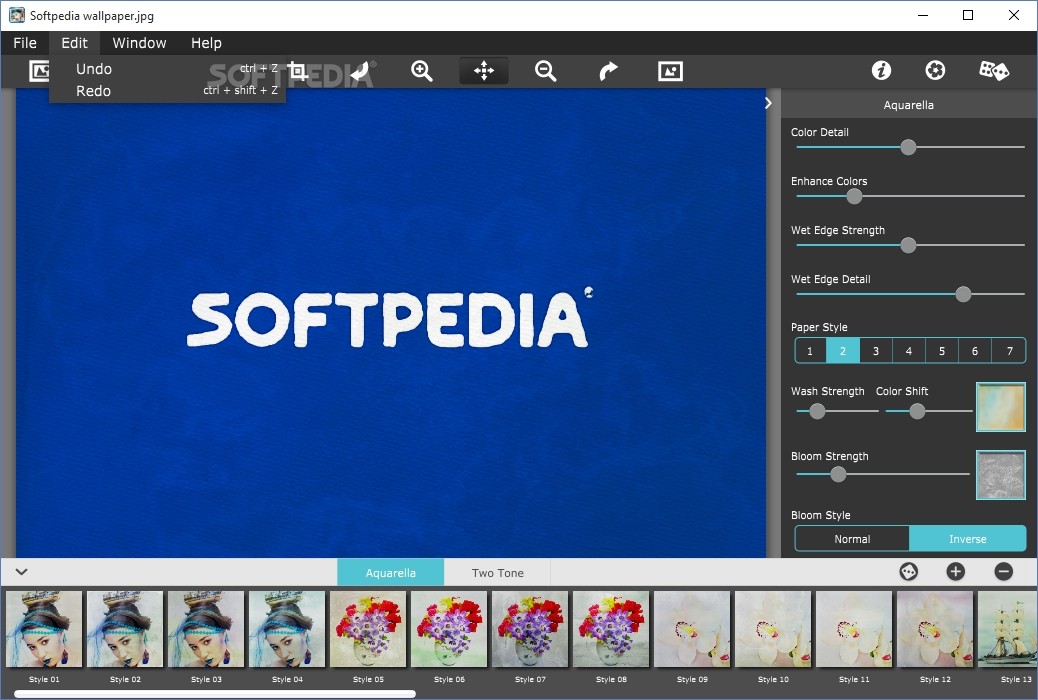
Task: Apply the Style 11 preset thumbnail
Action: tap(854, 629)
